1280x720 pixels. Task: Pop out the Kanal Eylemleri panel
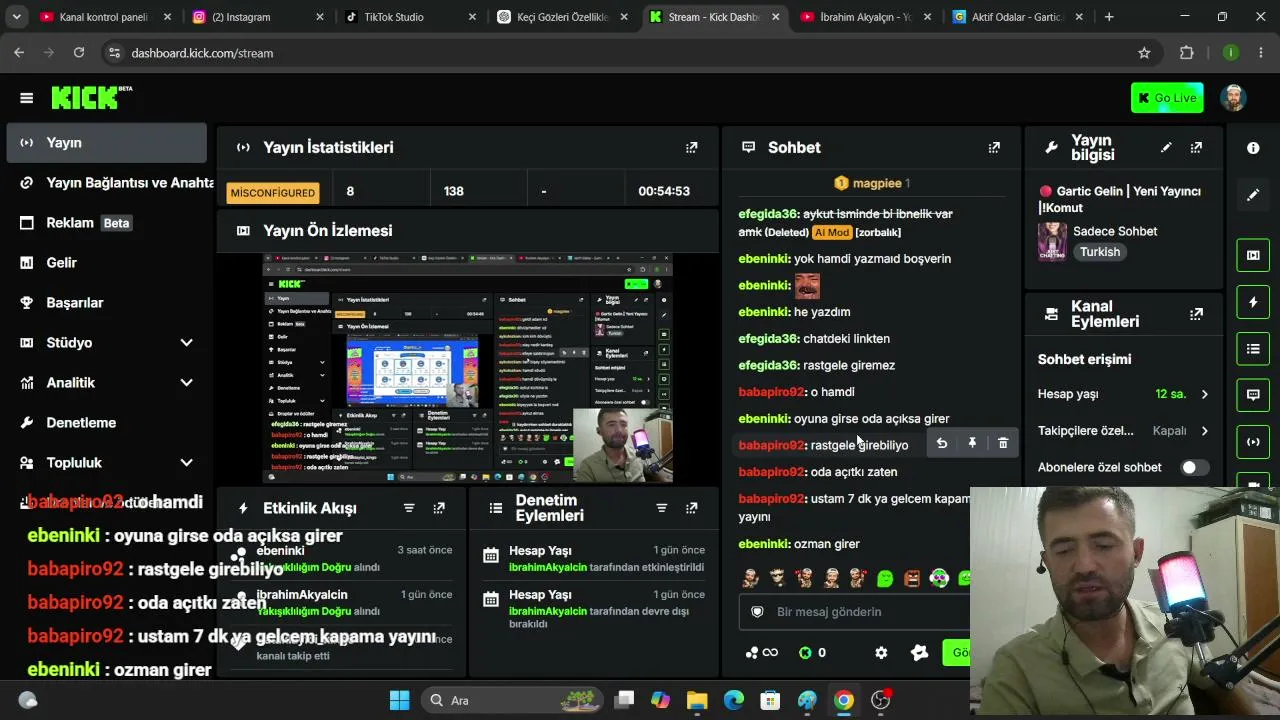pos(1196,314)
